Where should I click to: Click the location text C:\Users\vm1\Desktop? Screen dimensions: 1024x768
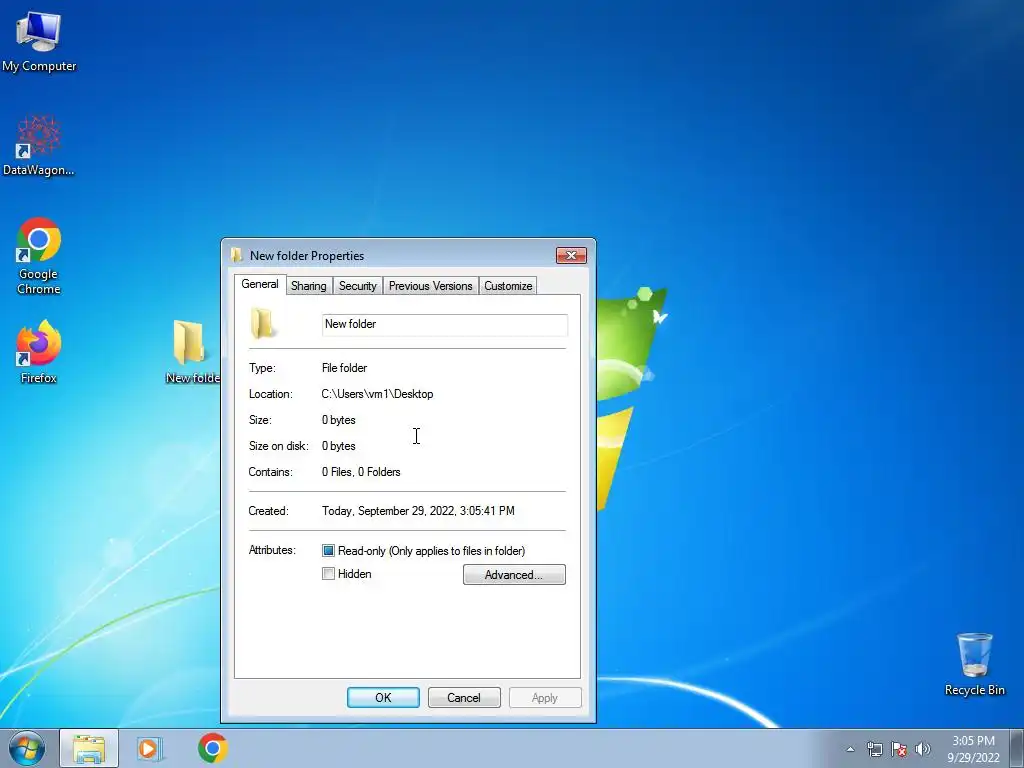click(x=377, y=394)
